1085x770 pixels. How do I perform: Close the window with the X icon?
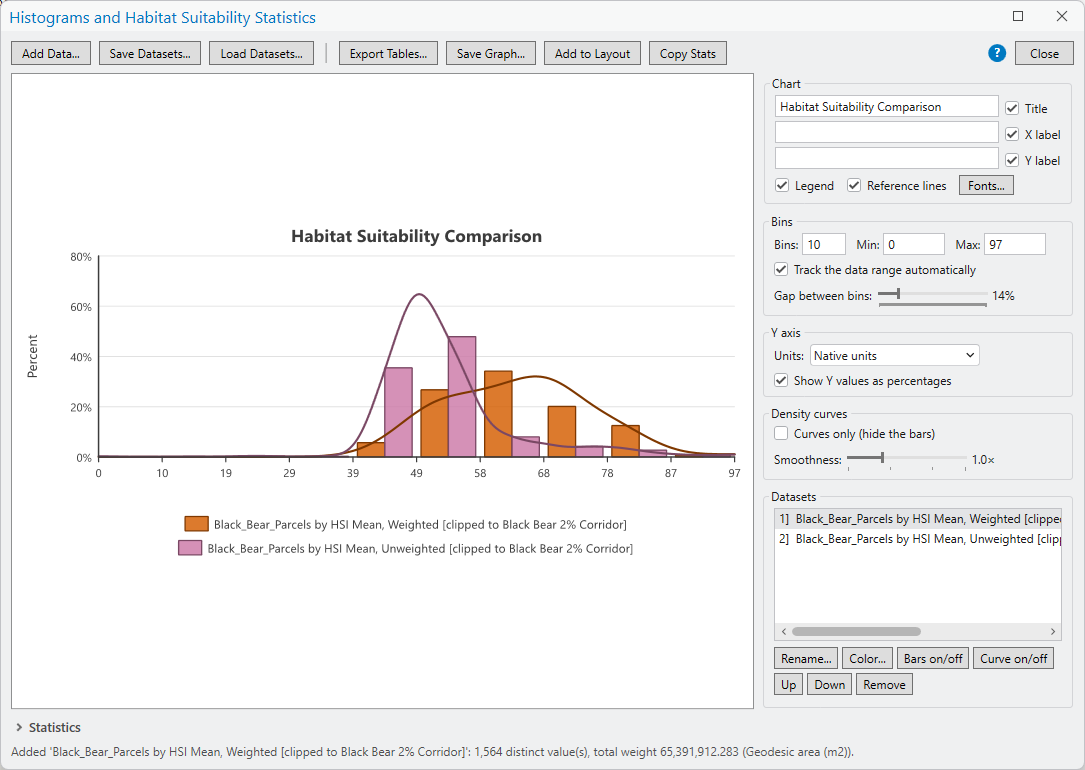coord(1062,16)
